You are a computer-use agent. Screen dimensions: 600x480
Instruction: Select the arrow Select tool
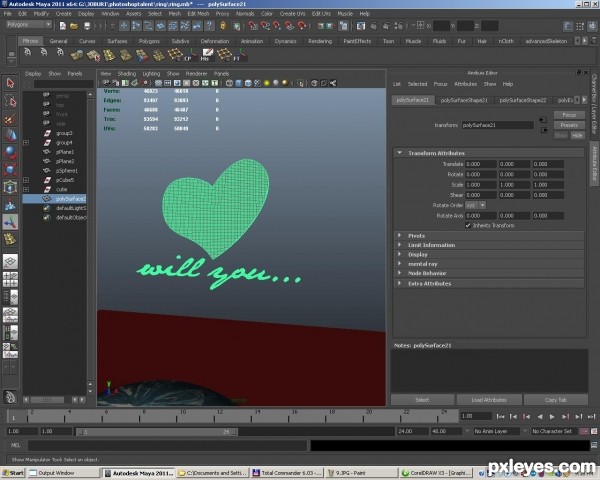pos(10,83)
